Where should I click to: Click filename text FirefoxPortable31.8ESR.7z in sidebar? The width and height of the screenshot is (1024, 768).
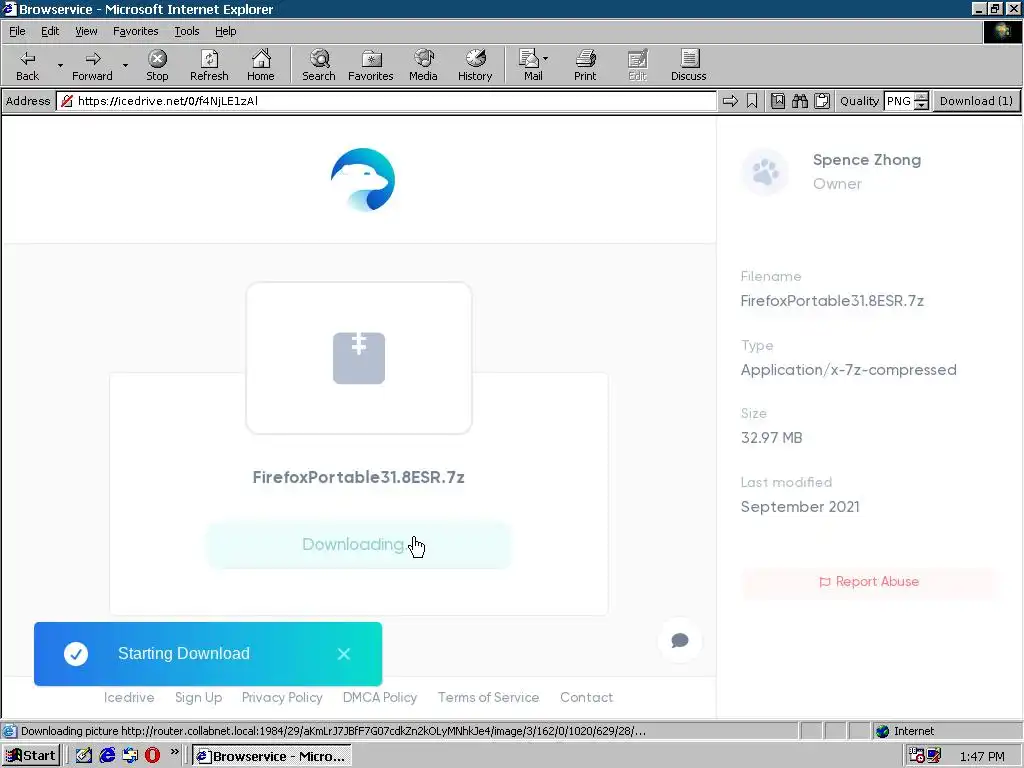click(832, 301)
